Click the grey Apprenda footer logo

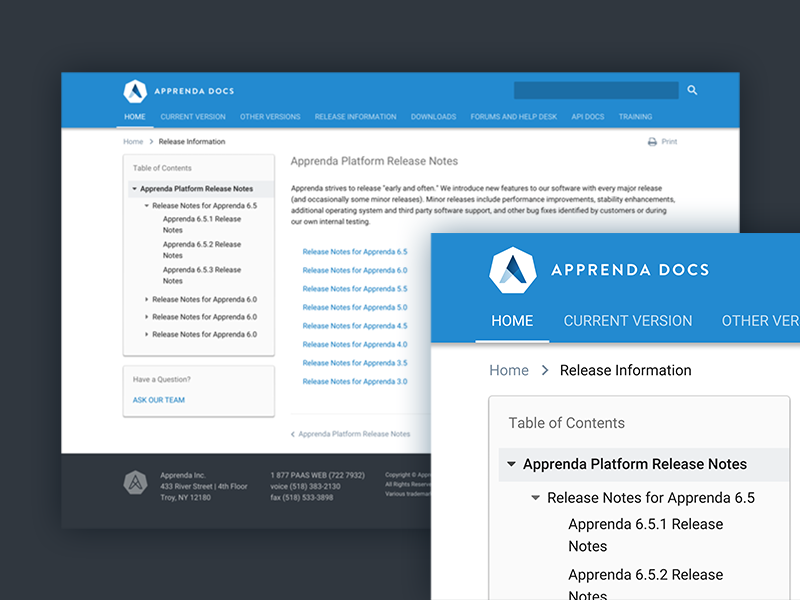135,482
